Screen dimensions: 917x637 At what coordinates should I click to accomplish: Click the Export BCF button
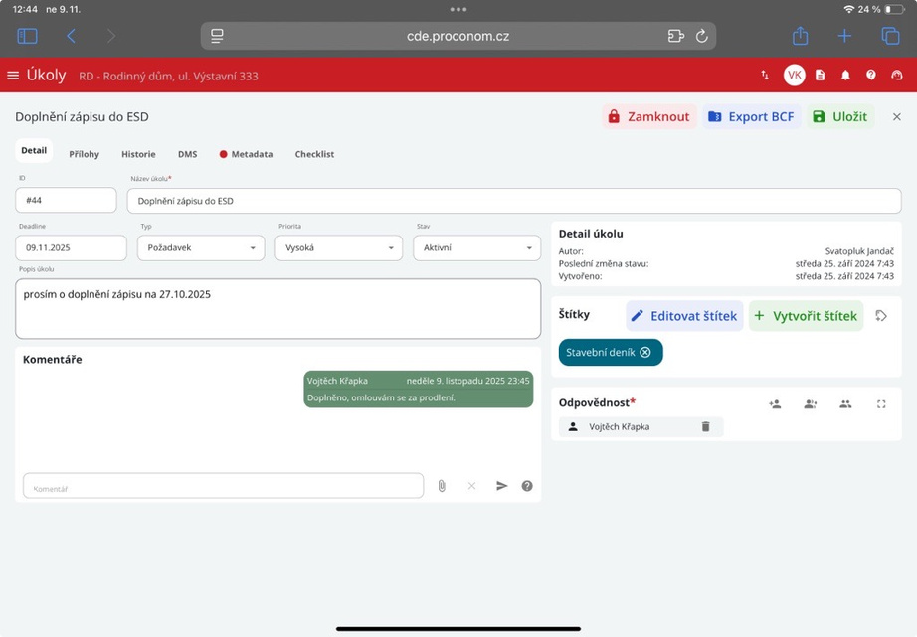[751, 117]
